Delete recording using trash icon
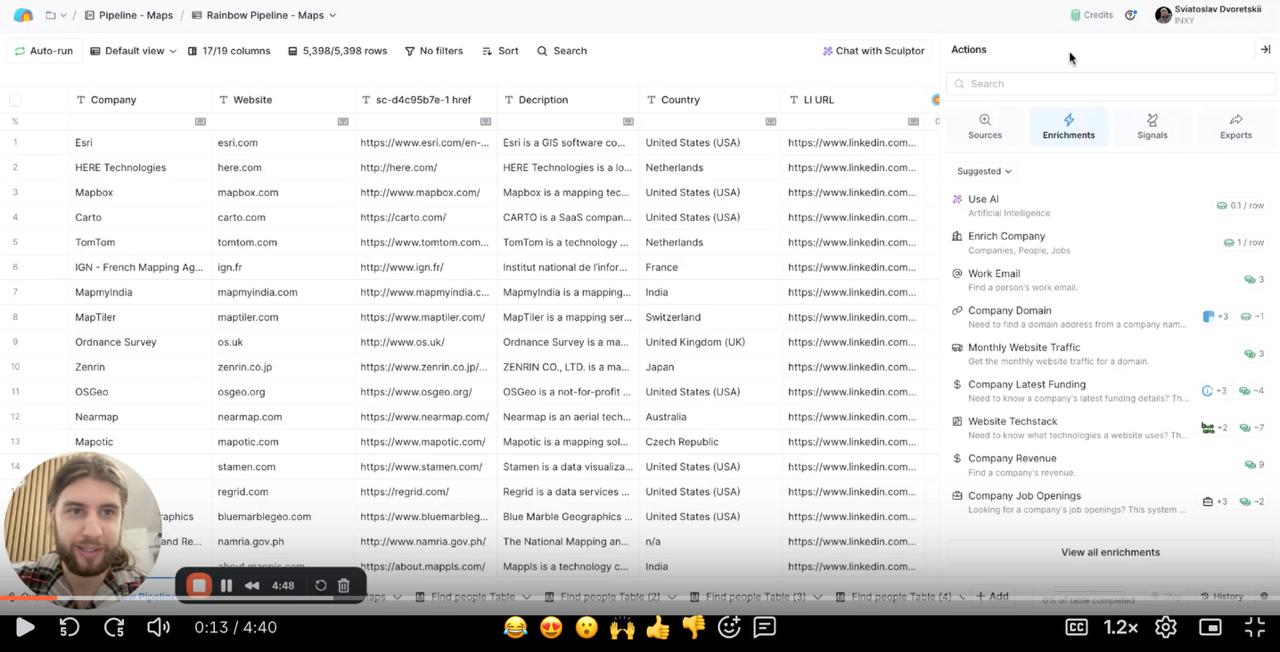Image resolution: width=1280 pixels, height=652 pixels. [343, 585]
